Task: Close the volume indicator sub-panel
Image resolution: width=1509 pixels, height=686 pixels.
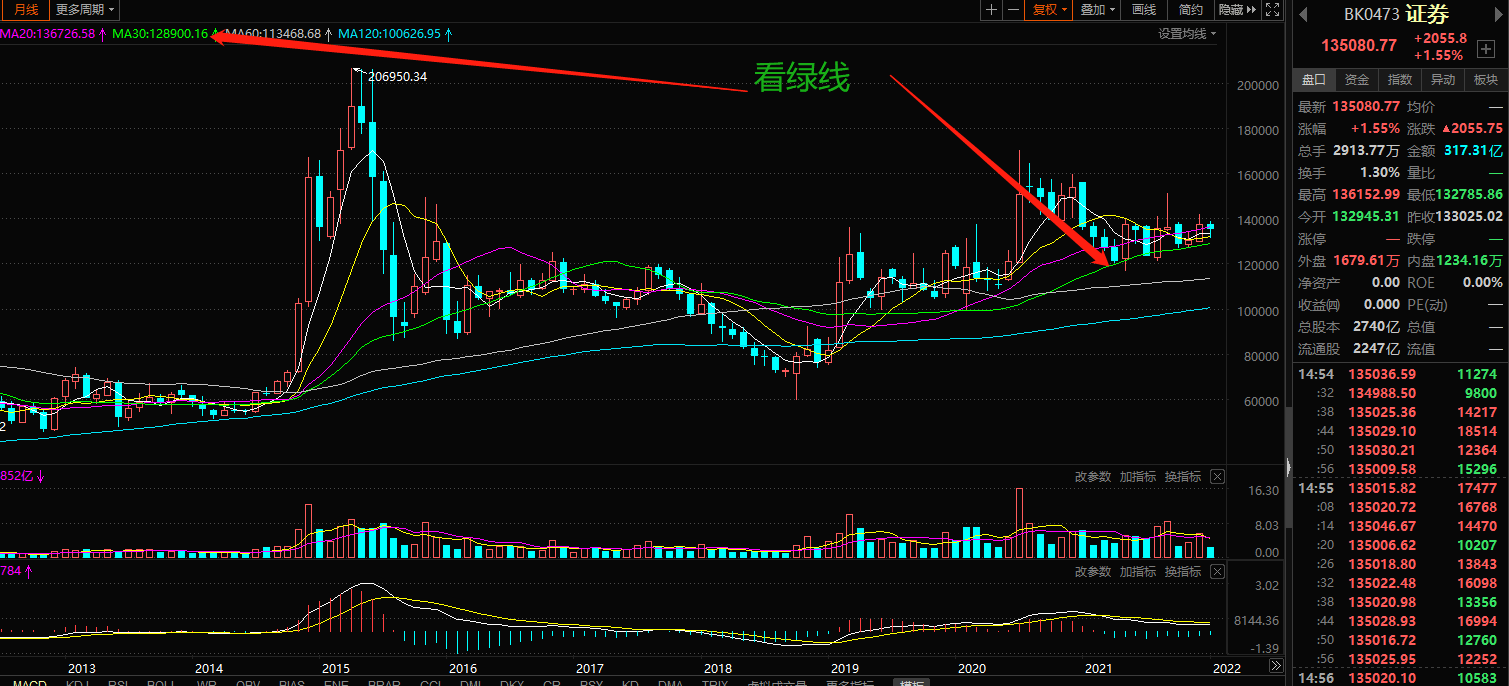Action: coord(1217,477)
